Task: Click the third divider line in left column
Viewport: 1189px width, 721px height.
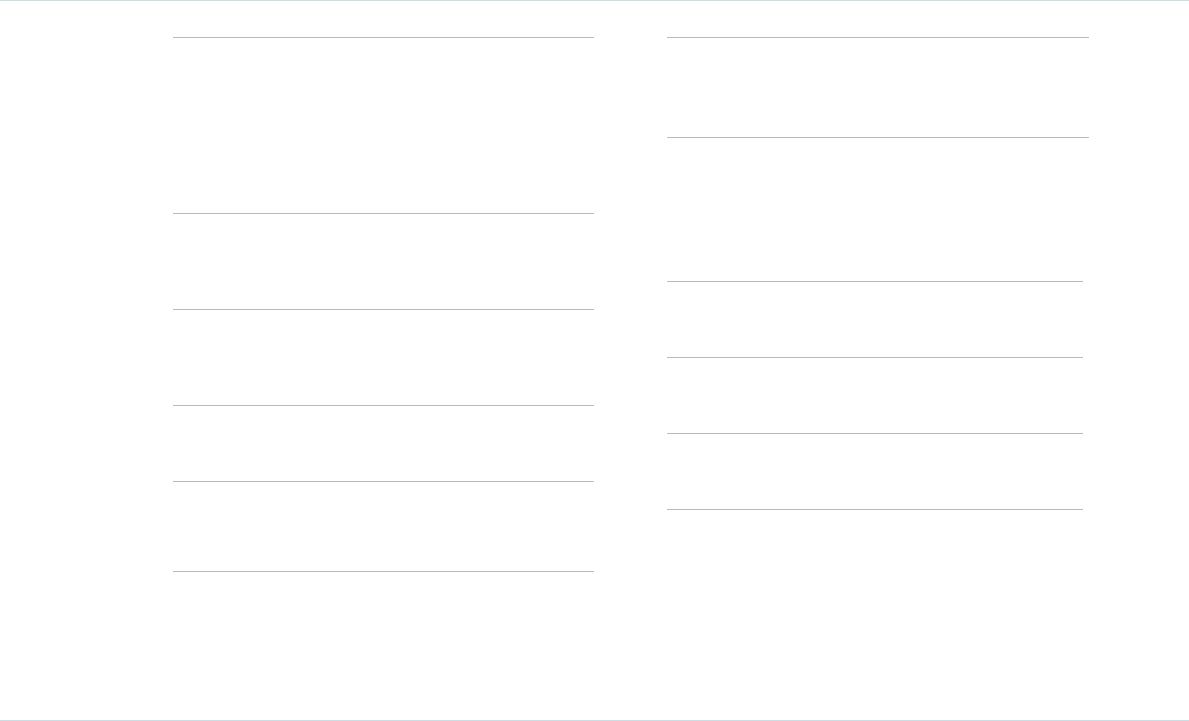Action: [383, 309]
